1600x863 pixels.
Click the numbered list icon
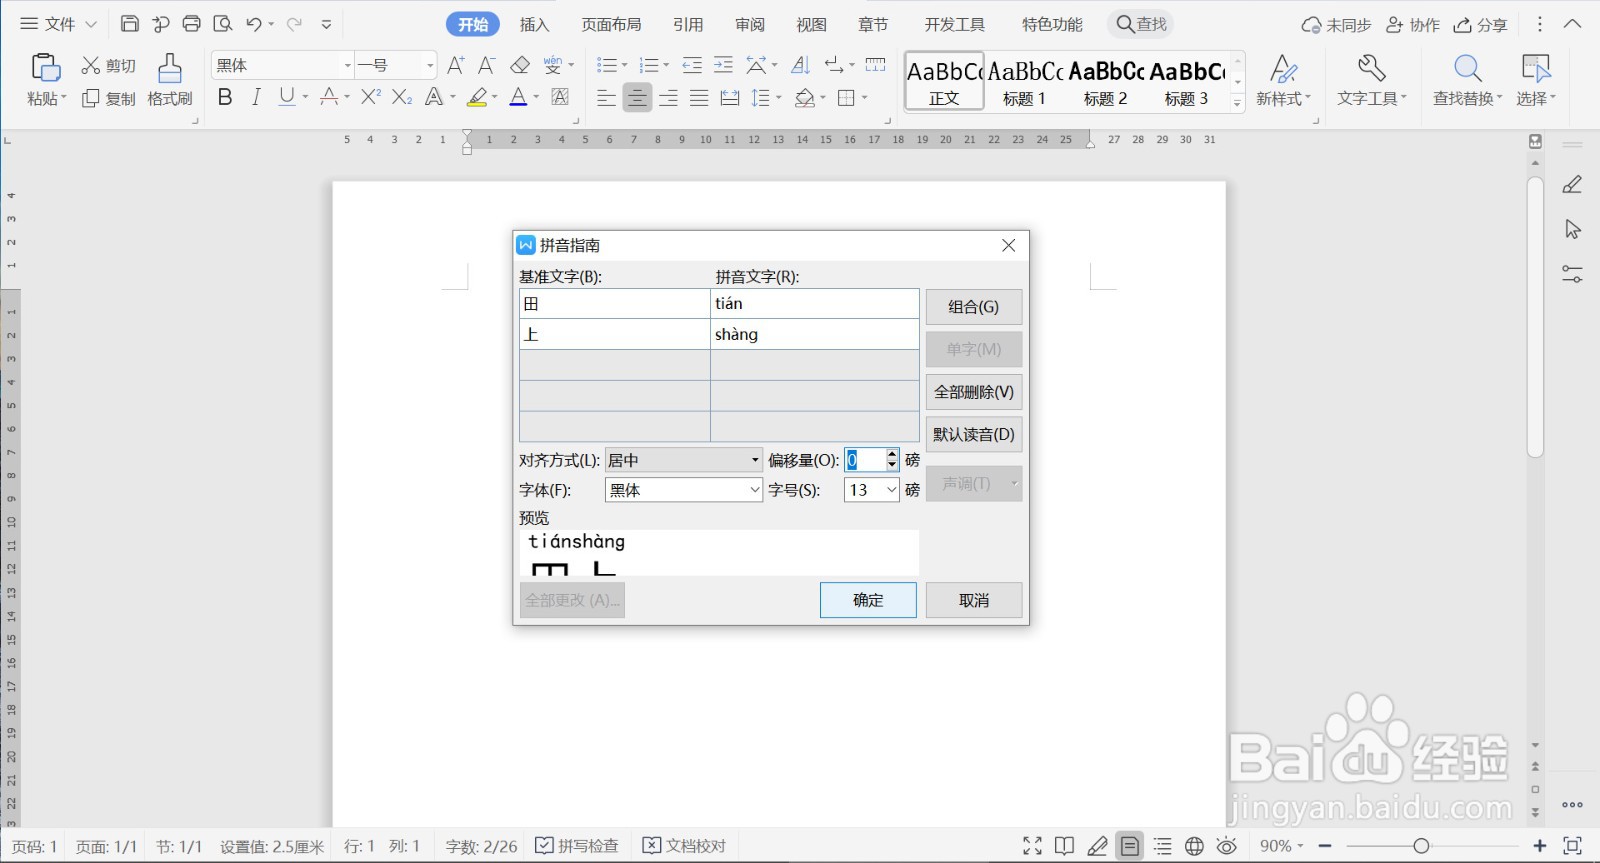(x=649, y=66)
